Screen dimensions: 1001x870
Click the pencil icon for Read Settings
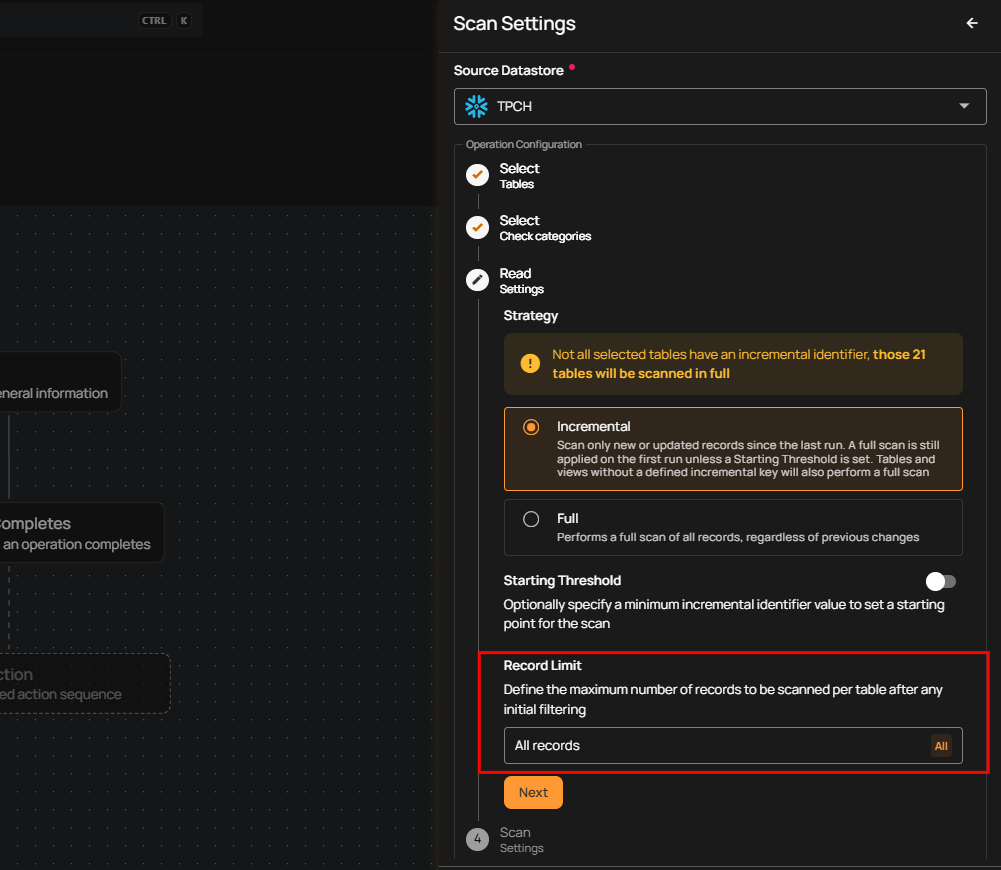pos(477,280)
